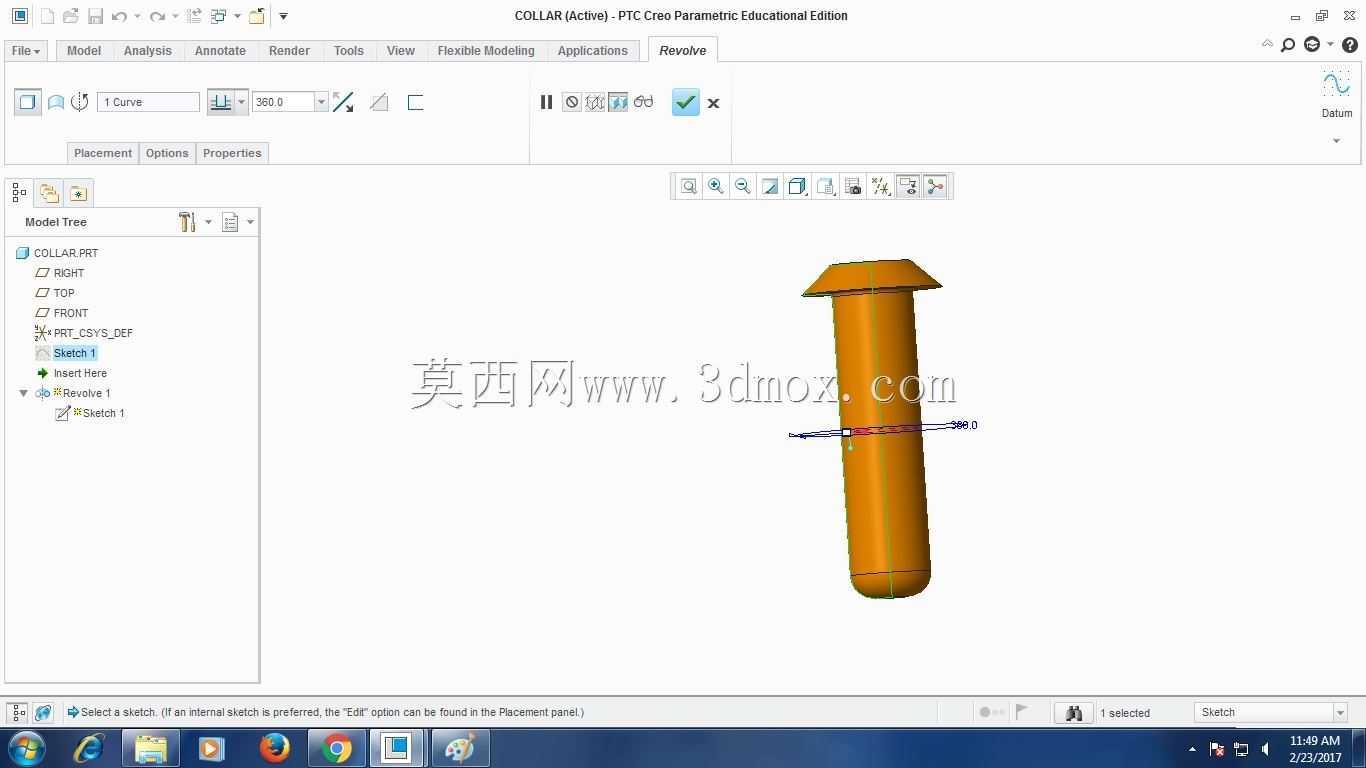Image resolution: width=1366 pixels, height=768 pixels.
Task: Toggle the Thicken Sketch option
Action: [x=415, y=102]
